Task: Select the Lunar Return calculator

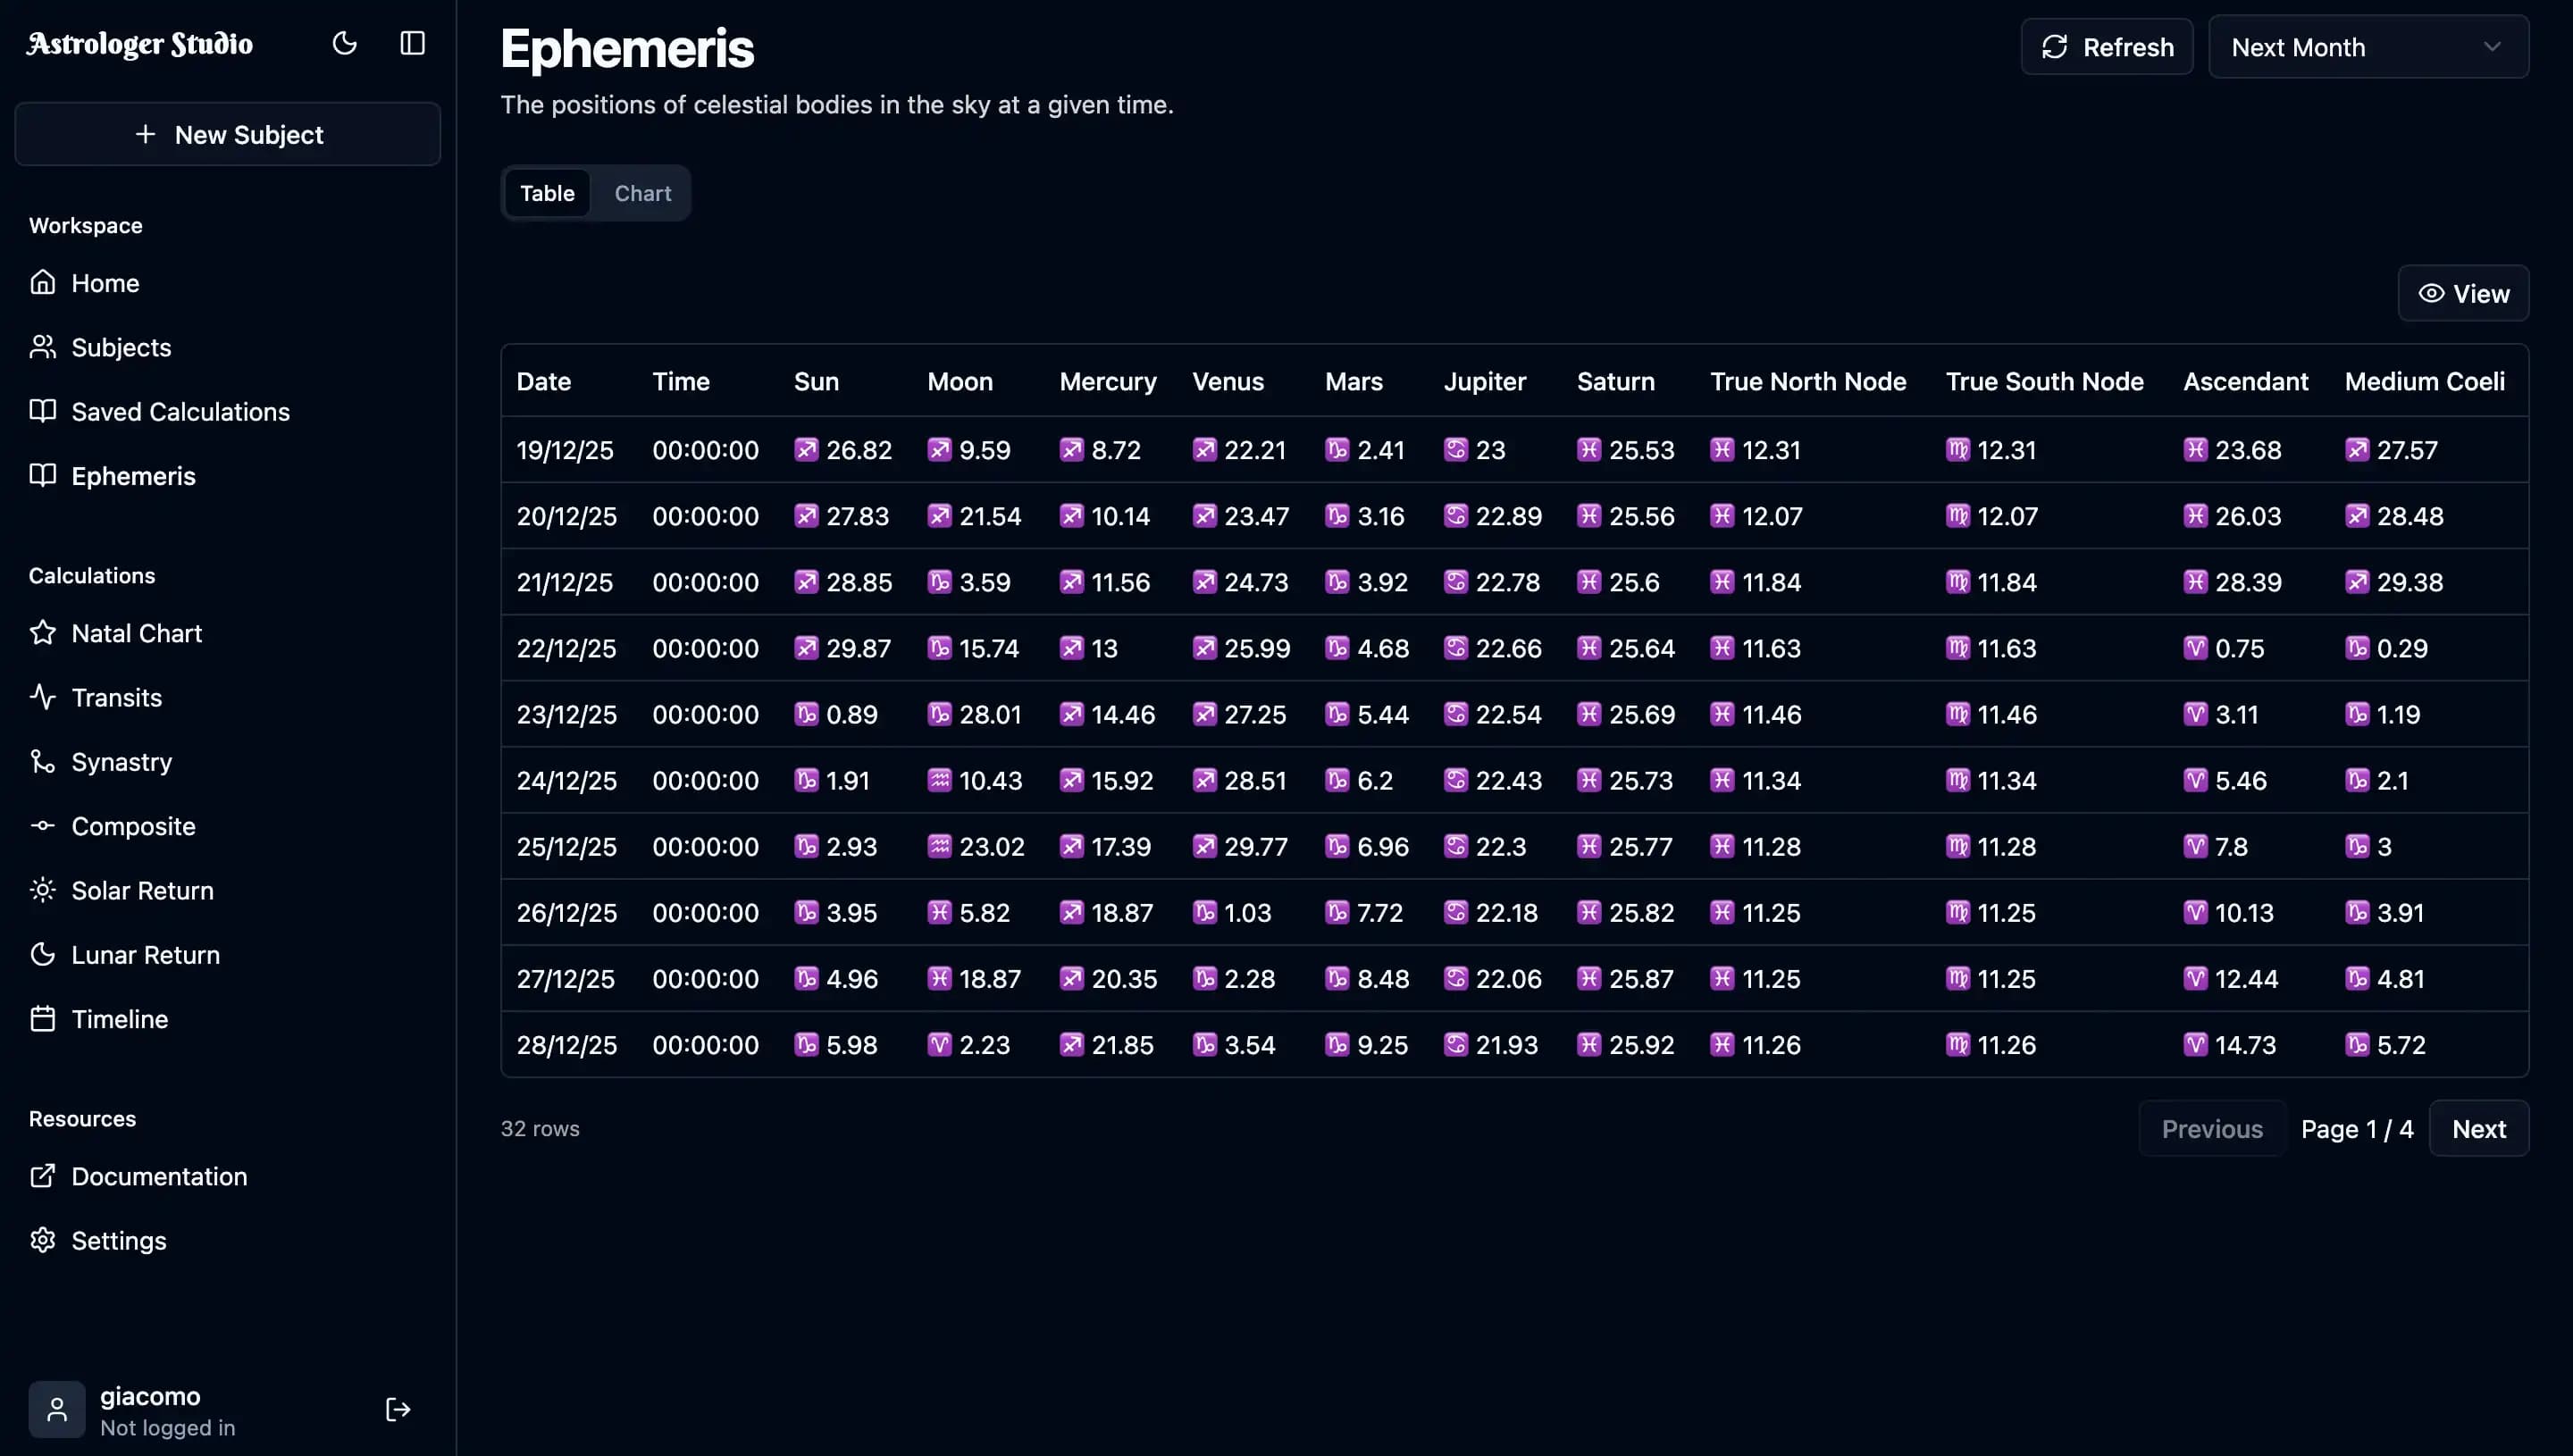Action: 145,954
